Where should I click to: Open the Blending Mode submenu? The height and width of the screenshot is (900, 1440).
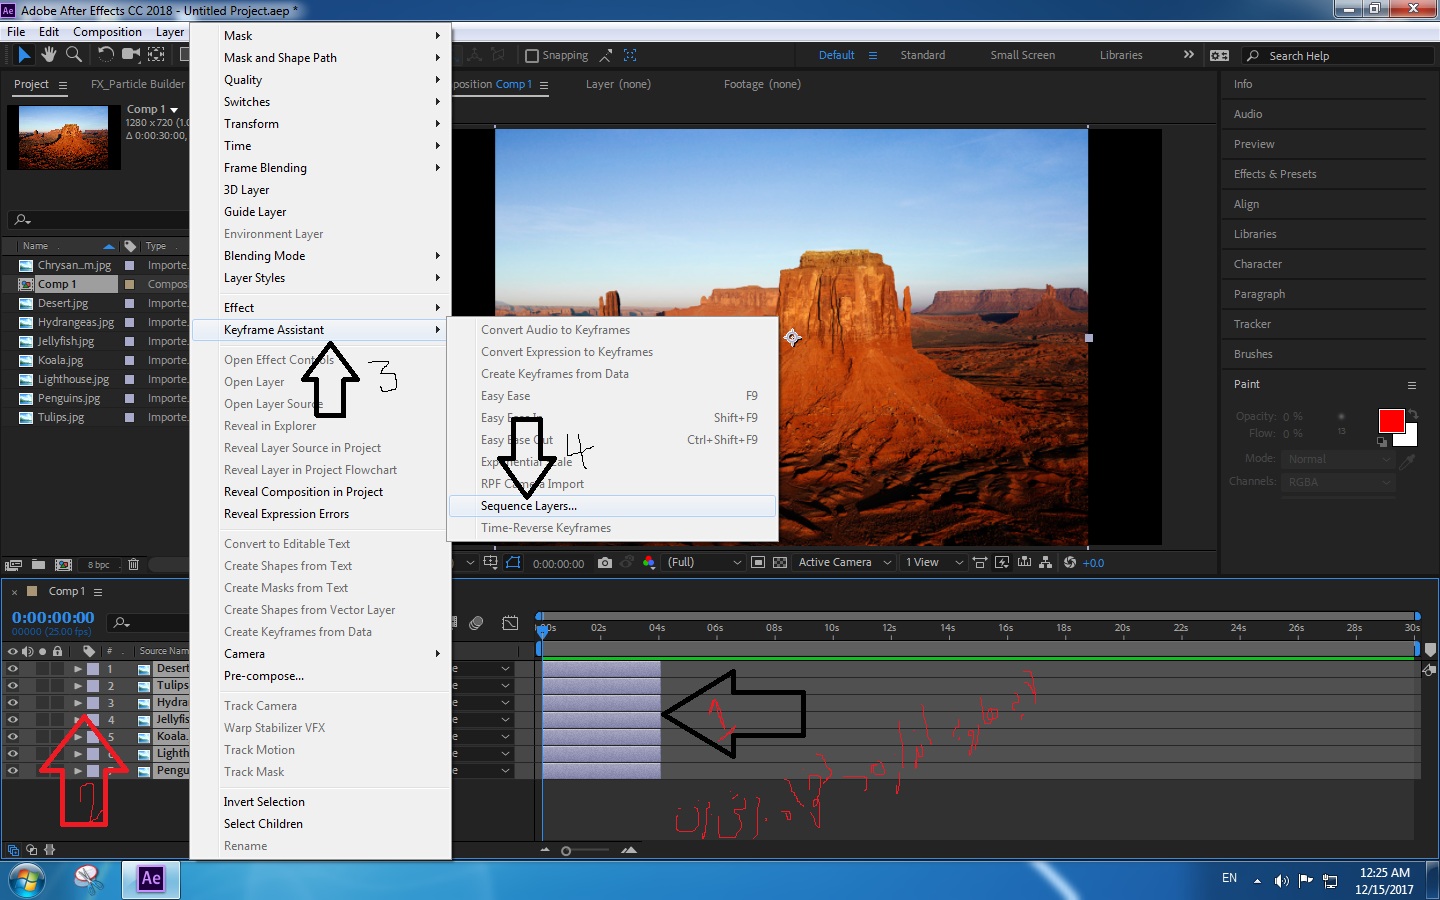[320, 256]
